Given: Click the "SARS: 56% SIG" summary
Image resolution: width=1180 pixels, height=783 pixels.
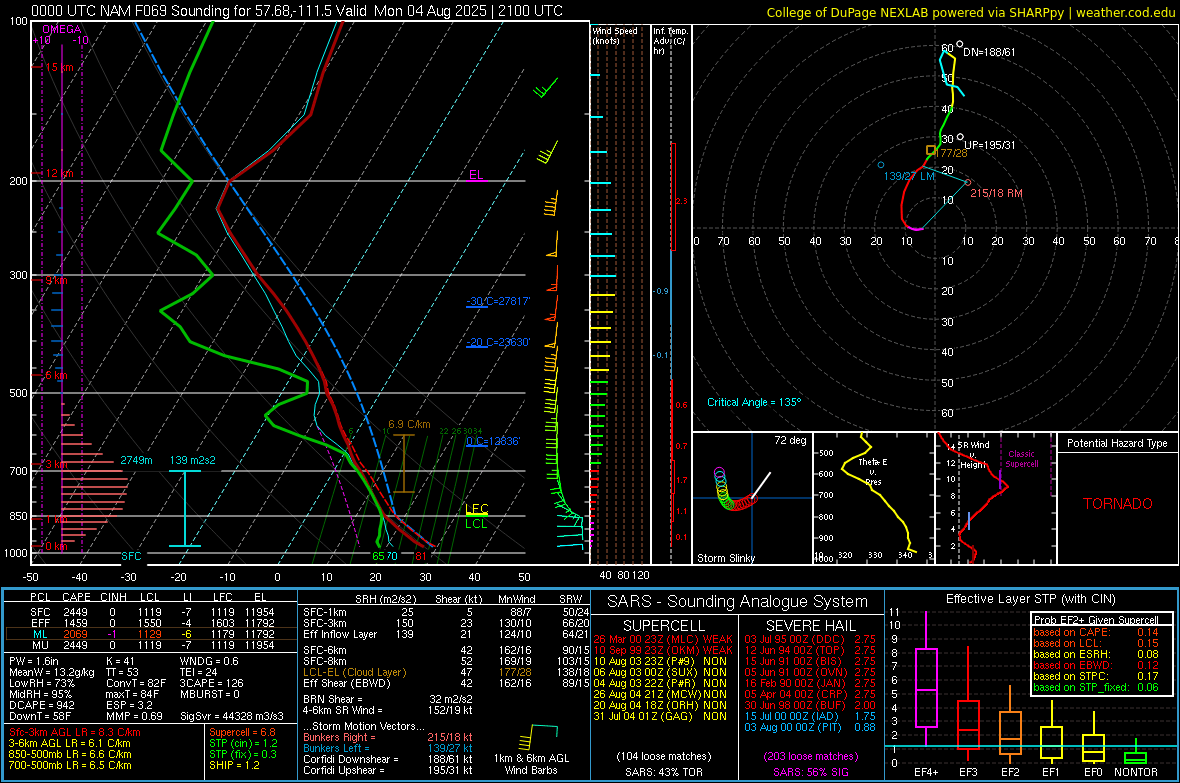Looking at the screenshot, I should pyautogui.click(x=810, y=773).
